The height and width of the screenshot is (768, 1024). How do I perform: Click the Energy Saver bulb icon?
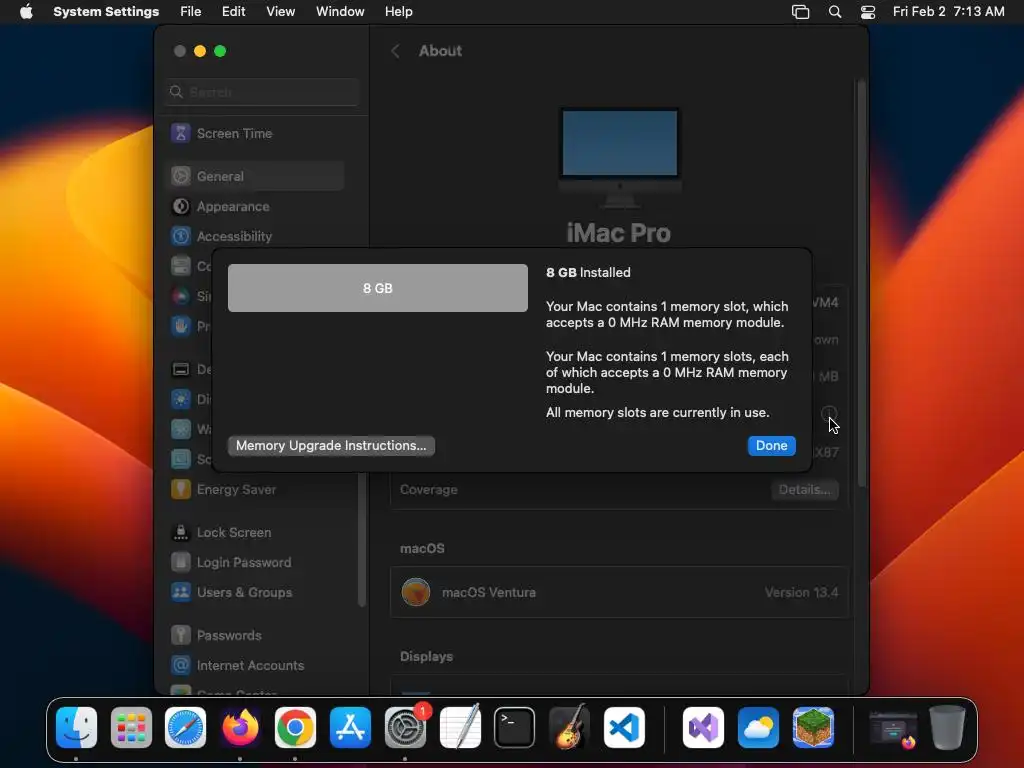(181, 489)
